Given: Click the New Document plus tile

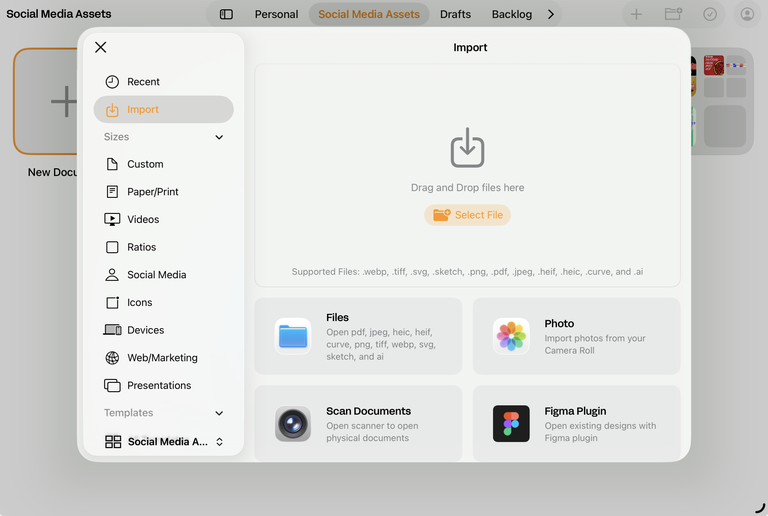Looking at the screenshot, I should click(47, 101).
